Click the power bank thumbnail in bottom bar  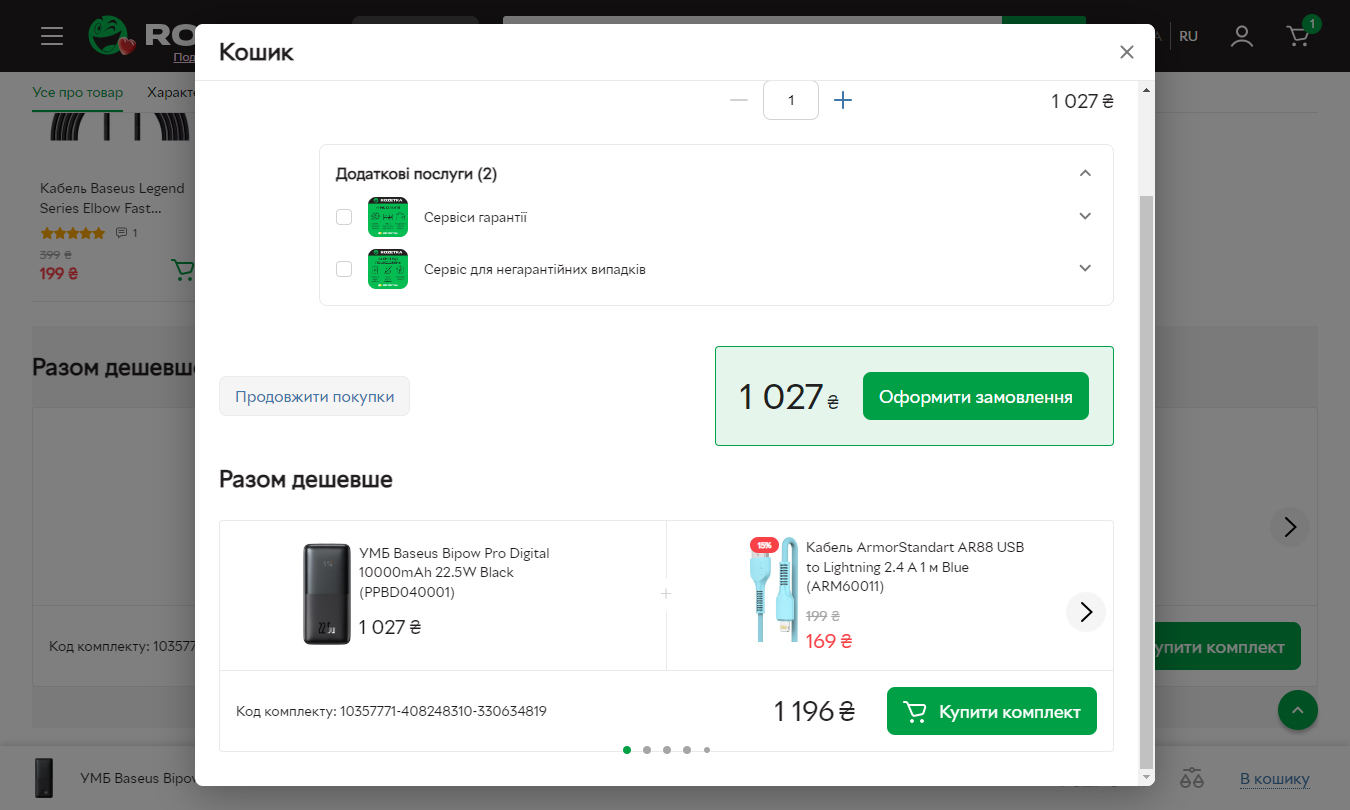44,778
